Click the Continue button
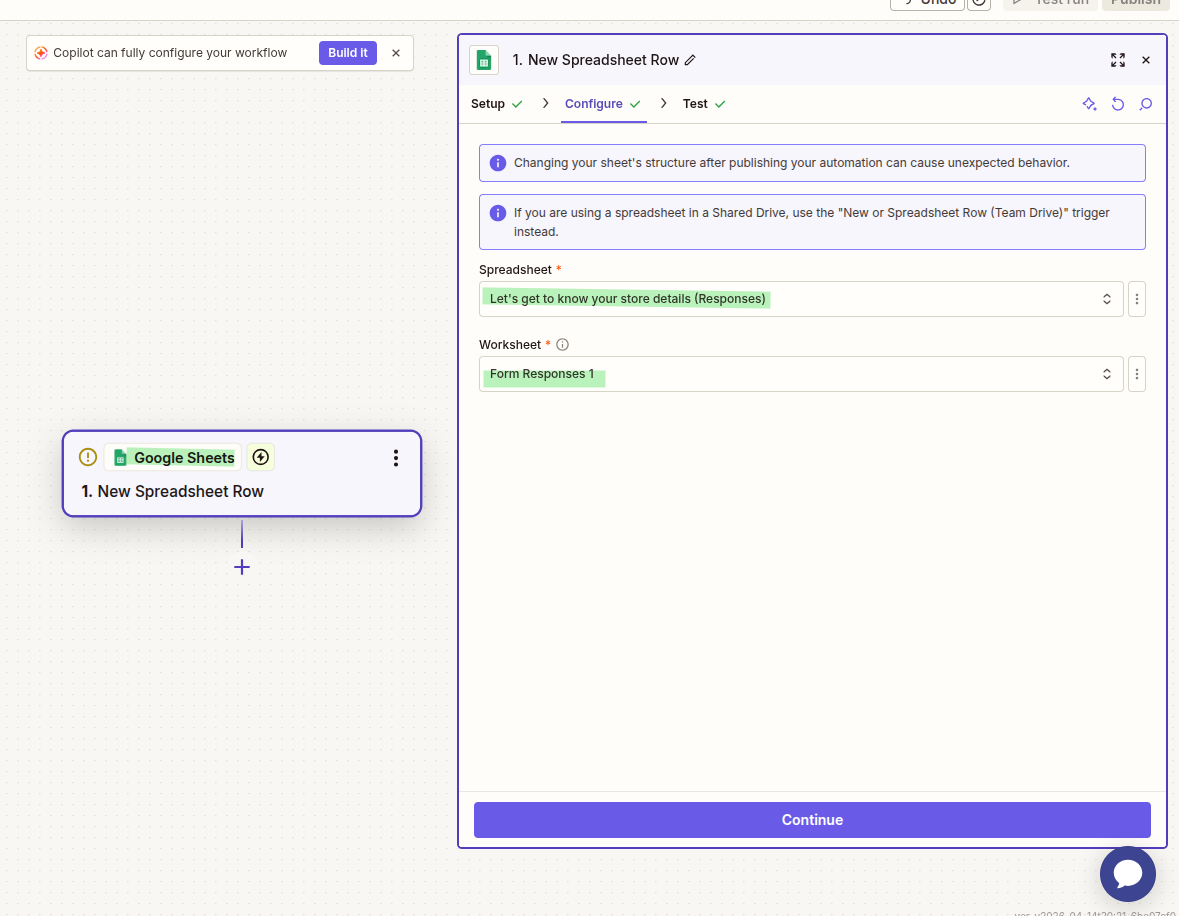The image size is (1179, 916). [x=812, y=820]
